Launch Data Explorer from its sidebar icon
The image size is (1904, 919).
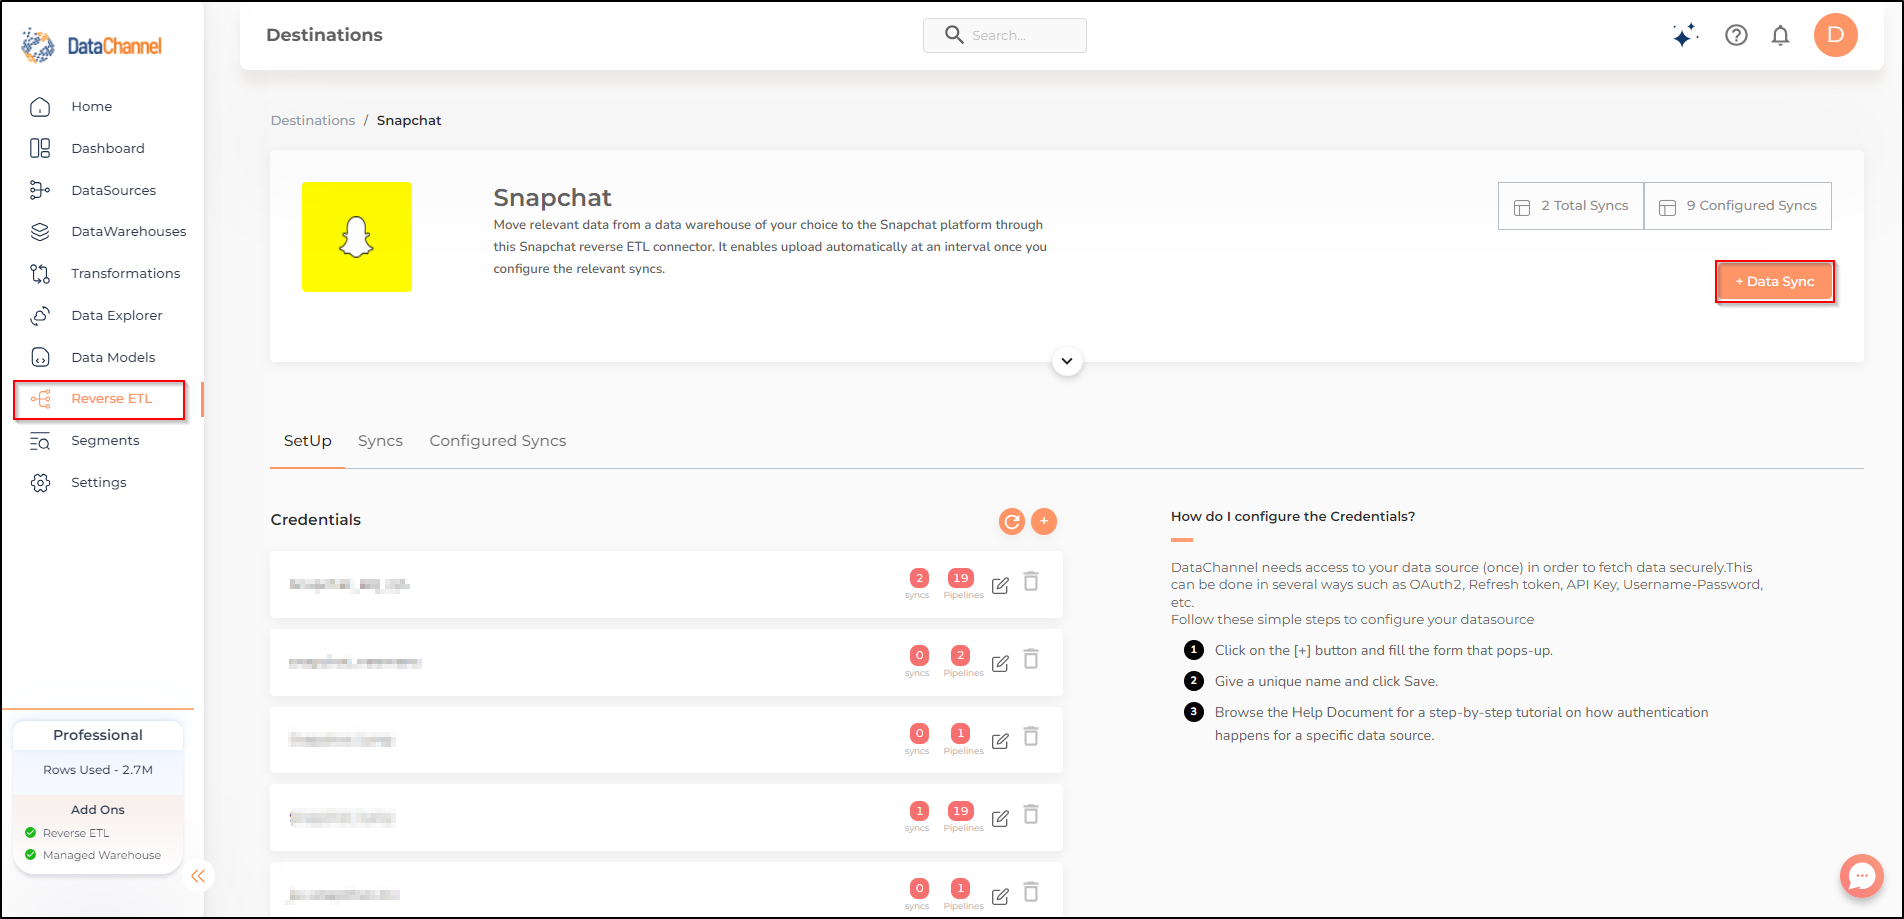tap(40, 316)
